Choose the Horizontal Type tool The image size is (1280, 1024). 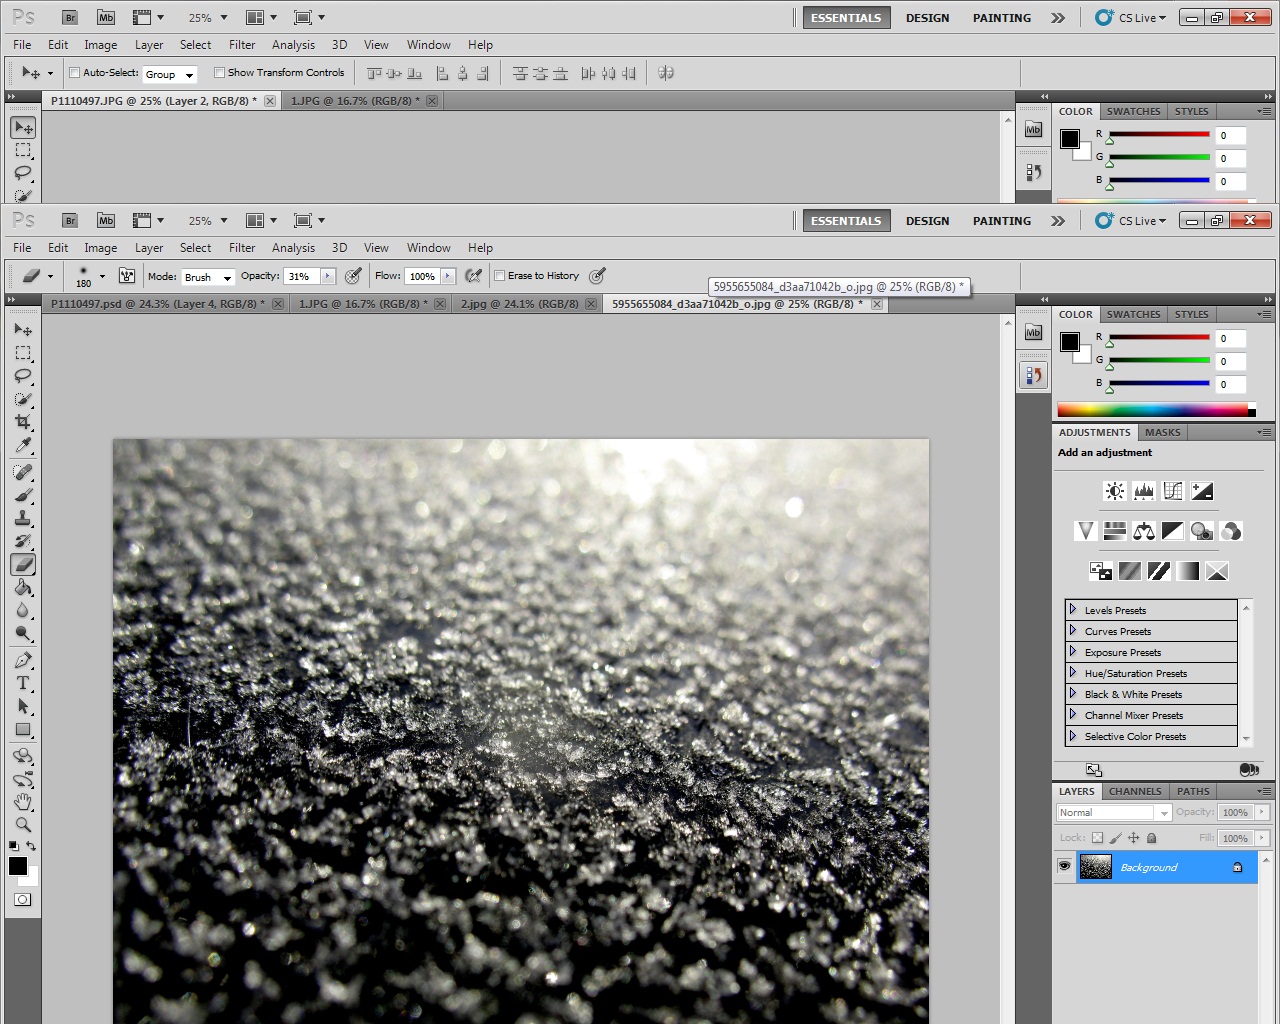pos(23,683)
